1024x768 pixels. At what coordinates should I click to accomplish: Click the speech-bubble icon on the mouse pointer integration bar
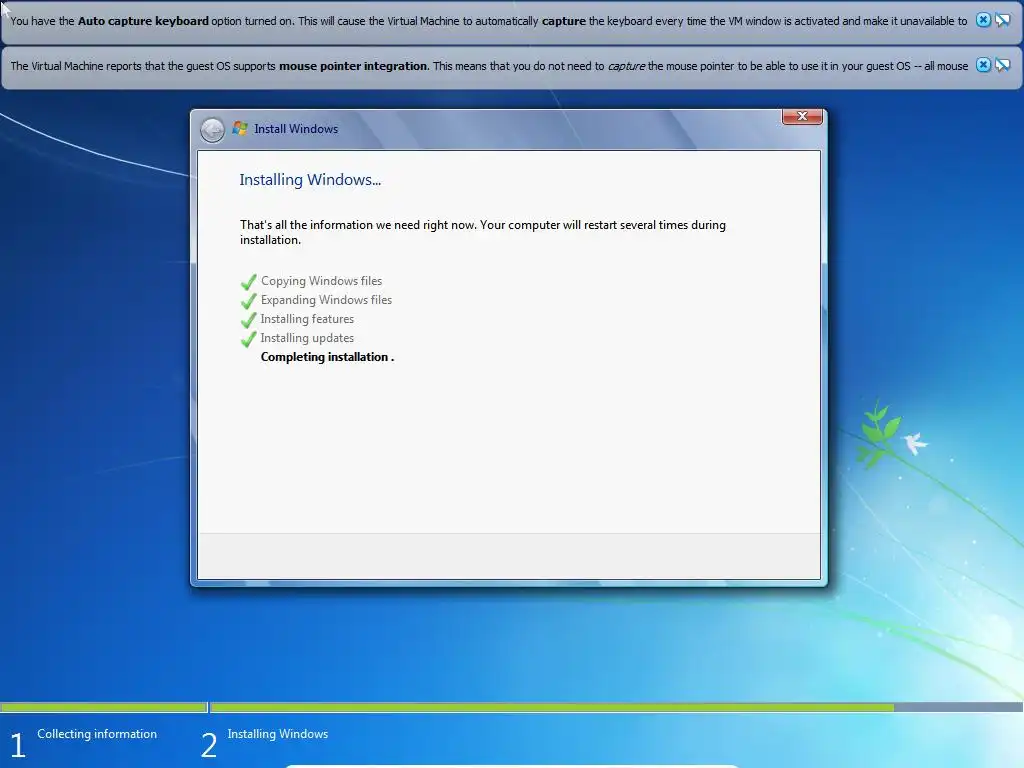click(1002, 65)
